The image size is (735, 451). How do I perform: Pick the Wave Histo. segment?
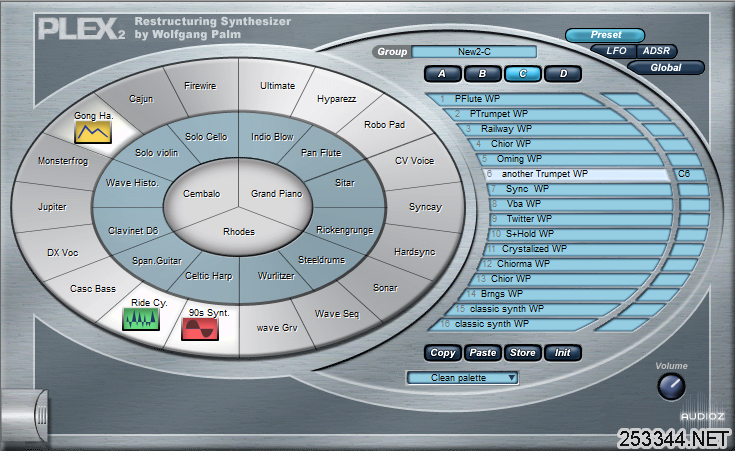click(x=132, y=183)
